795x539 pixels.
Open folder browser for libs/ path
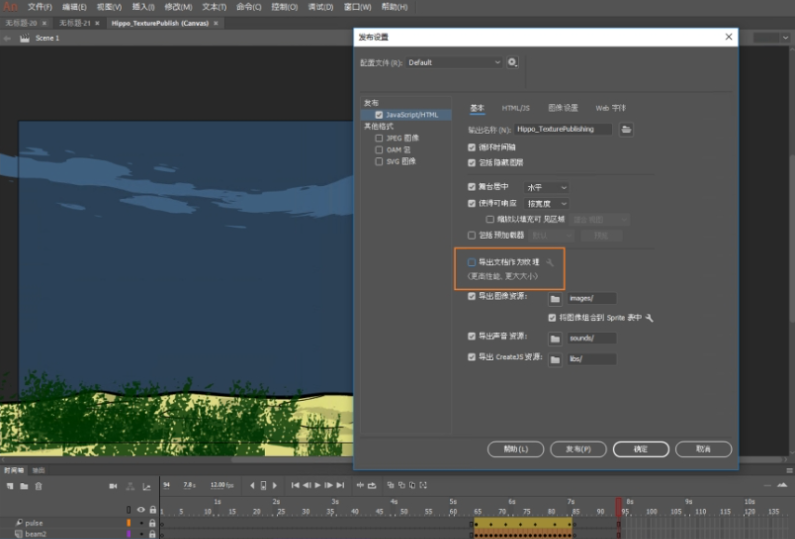tap(555, 360)
